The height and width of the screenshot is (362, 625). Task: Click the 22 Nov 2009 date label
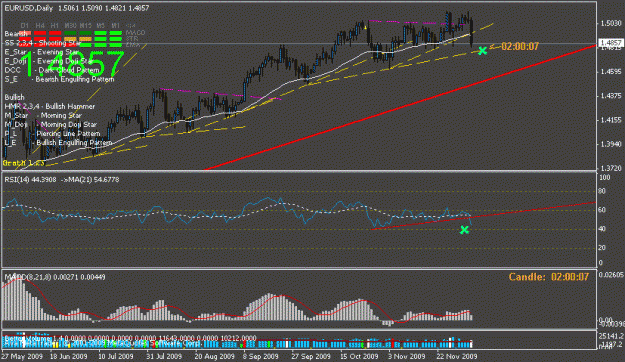pyautogui.click(x=457, y=356)
